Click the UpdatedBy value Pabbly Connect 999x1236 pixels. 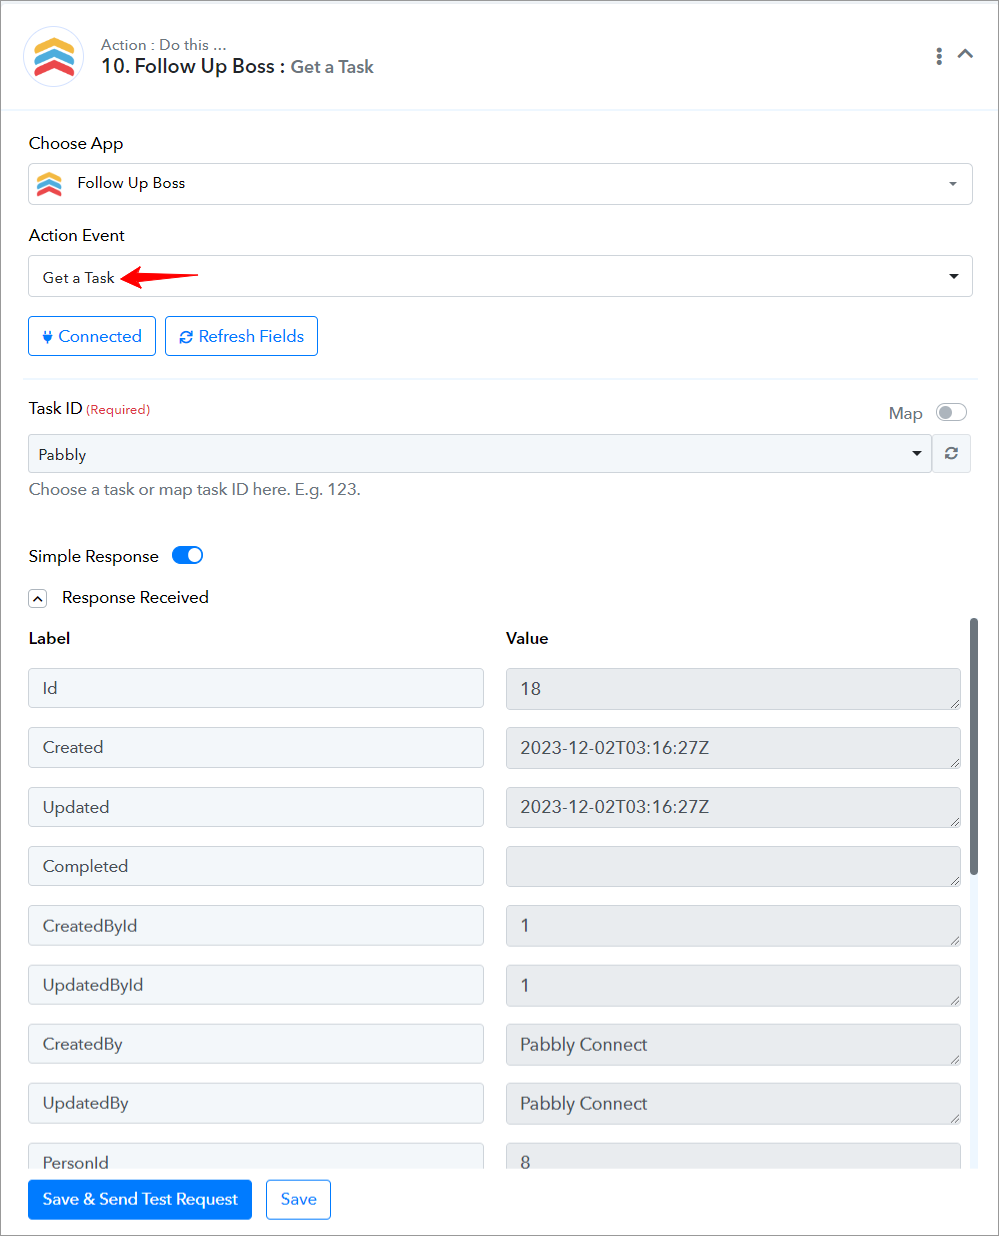click(x=733, y=1104)
